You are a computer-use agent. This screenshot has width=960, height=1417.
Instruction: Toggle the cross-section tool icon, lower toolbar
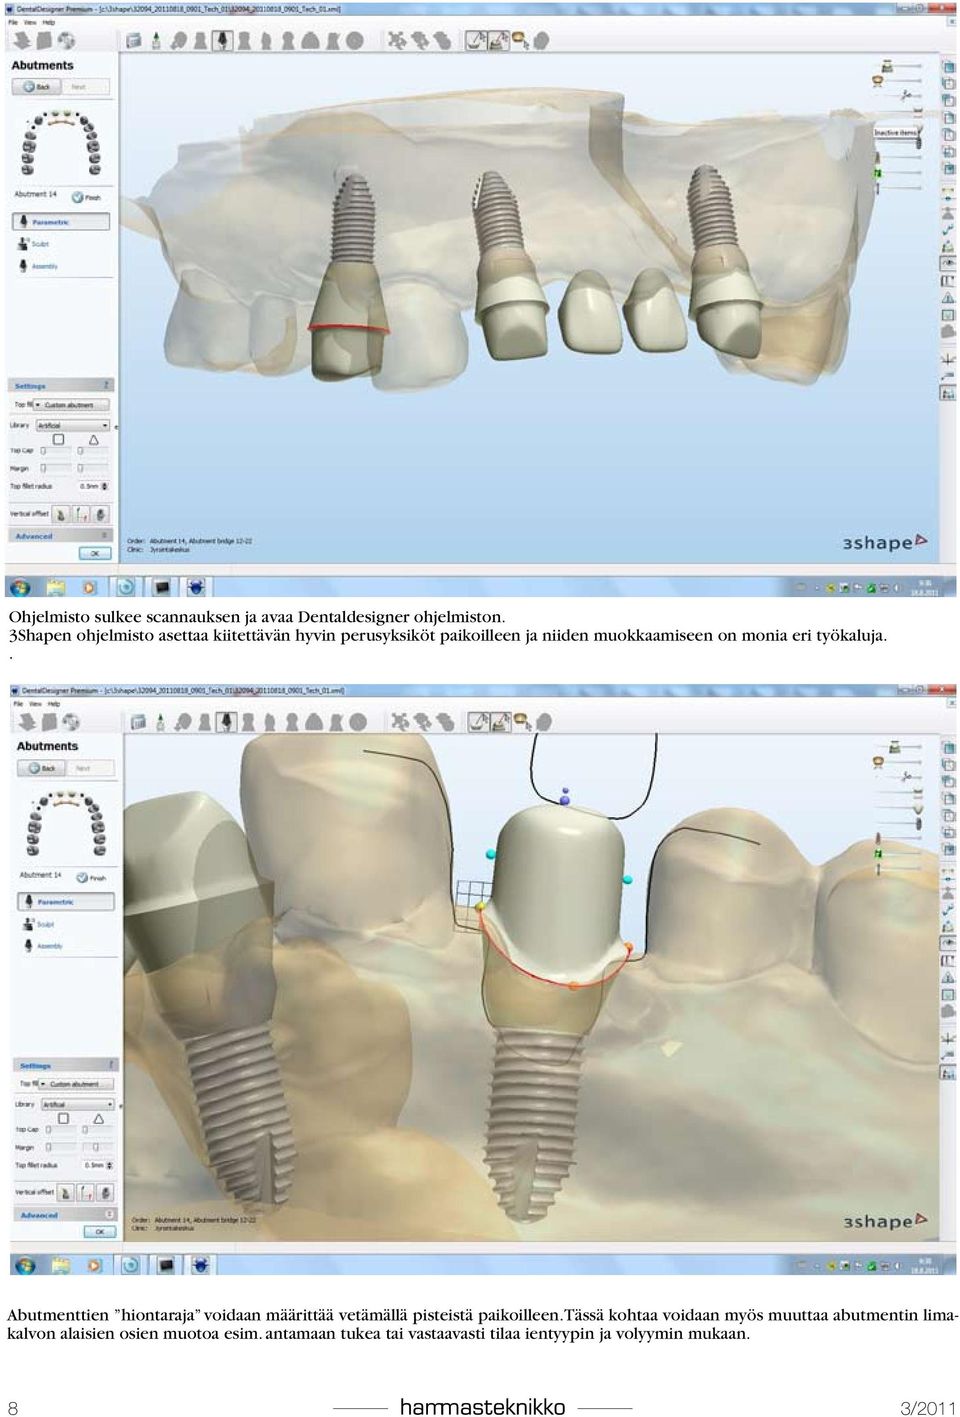coord(480,722)
